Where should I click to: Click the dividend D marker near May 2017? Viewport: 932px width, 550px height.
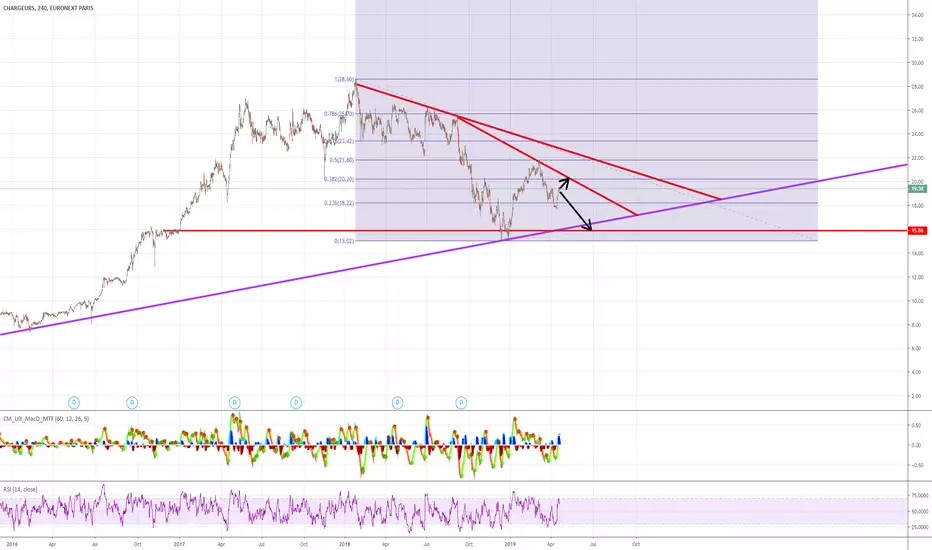[234, 403]
